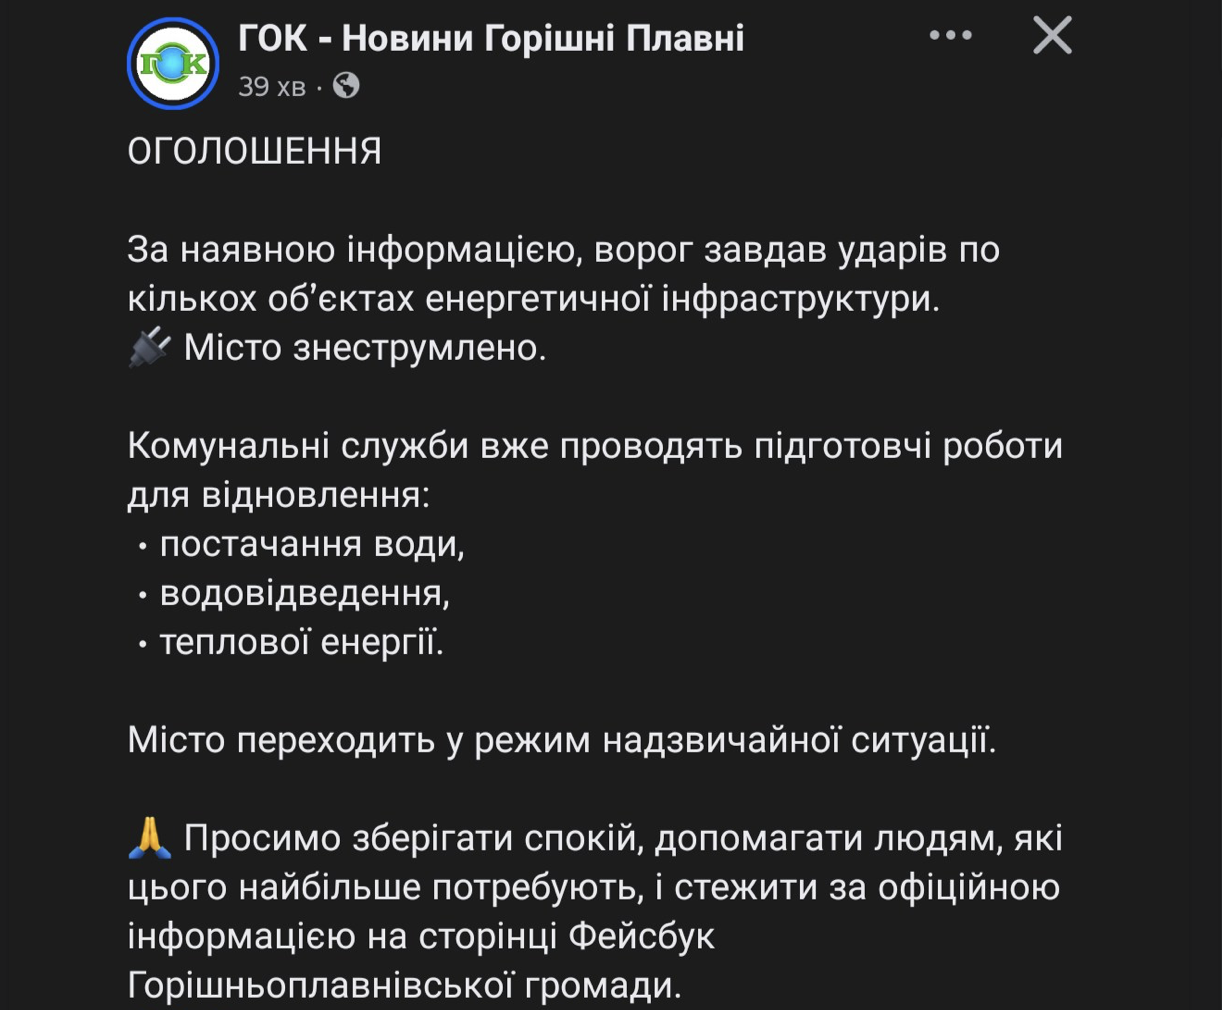Click the ОГОЛОШЕННЯ heading text
The height and width of the screenshot is (1010, 1222).
[x=255, y=152]
